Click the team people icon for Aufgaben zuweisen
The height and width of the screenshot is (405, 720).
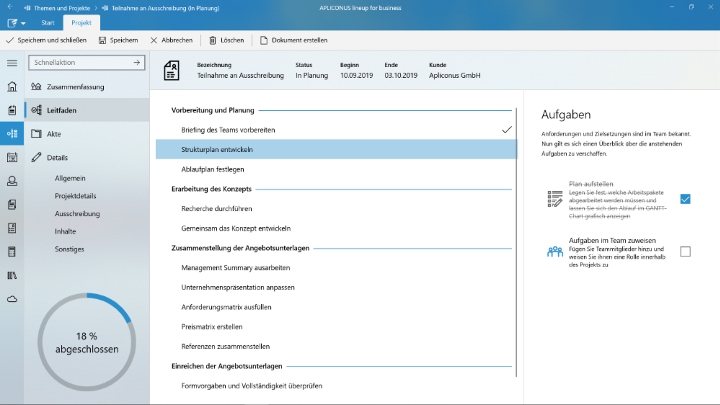tap(555, 251)
